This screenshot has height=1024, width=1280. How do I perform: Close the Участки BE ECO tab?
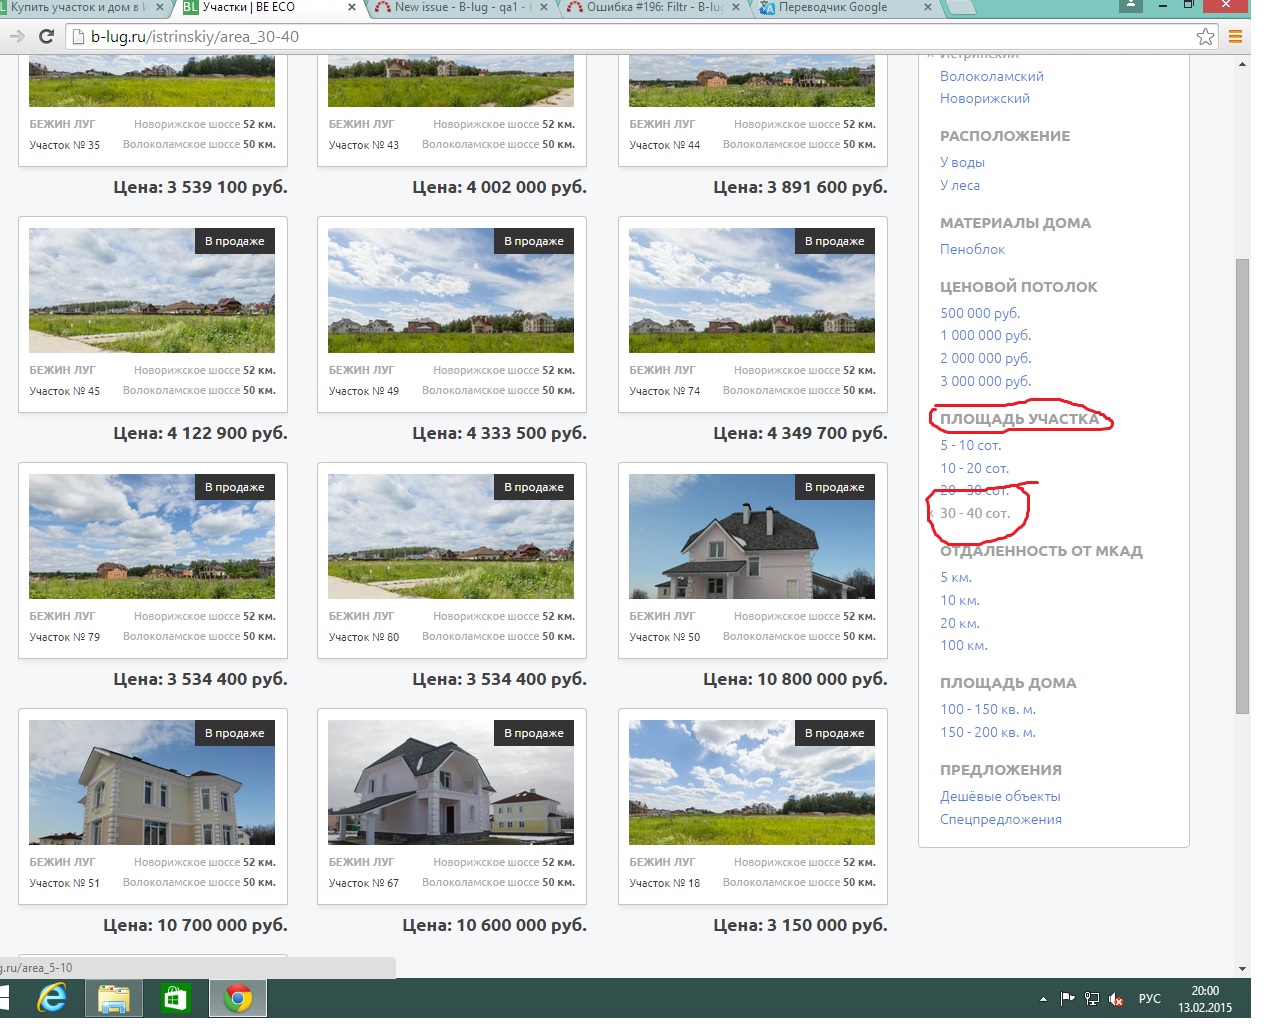click(351, 8)
